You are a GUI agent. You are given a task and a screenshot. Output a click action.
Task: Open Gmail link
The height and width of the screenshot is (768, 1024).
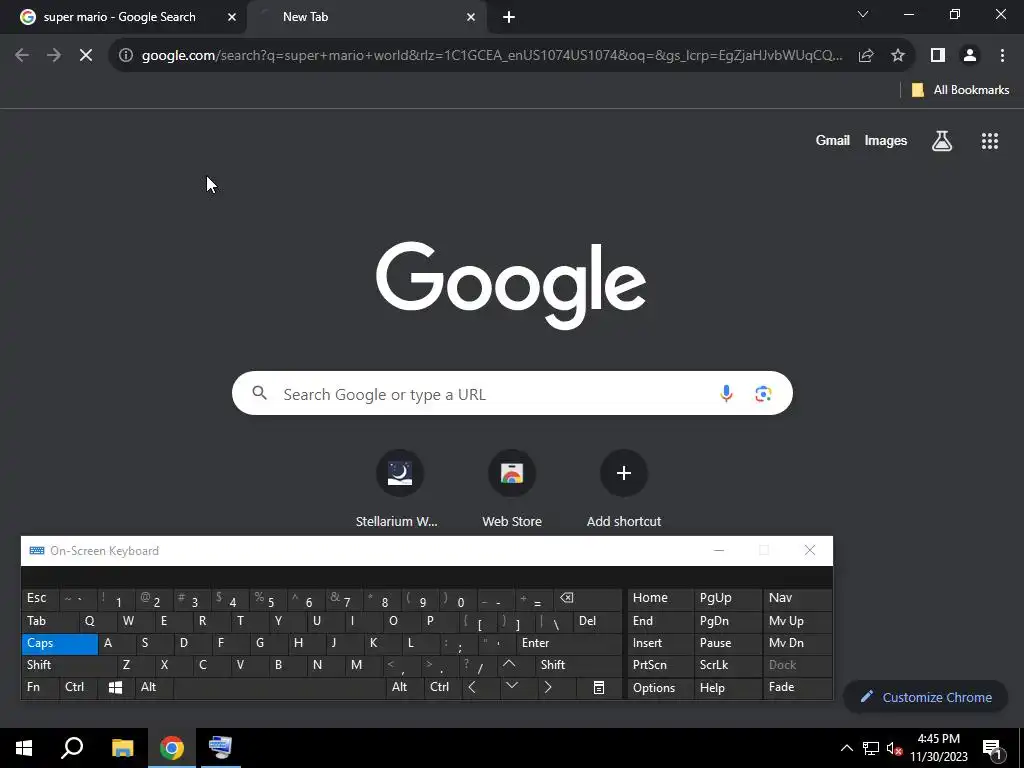pos(832,140)
